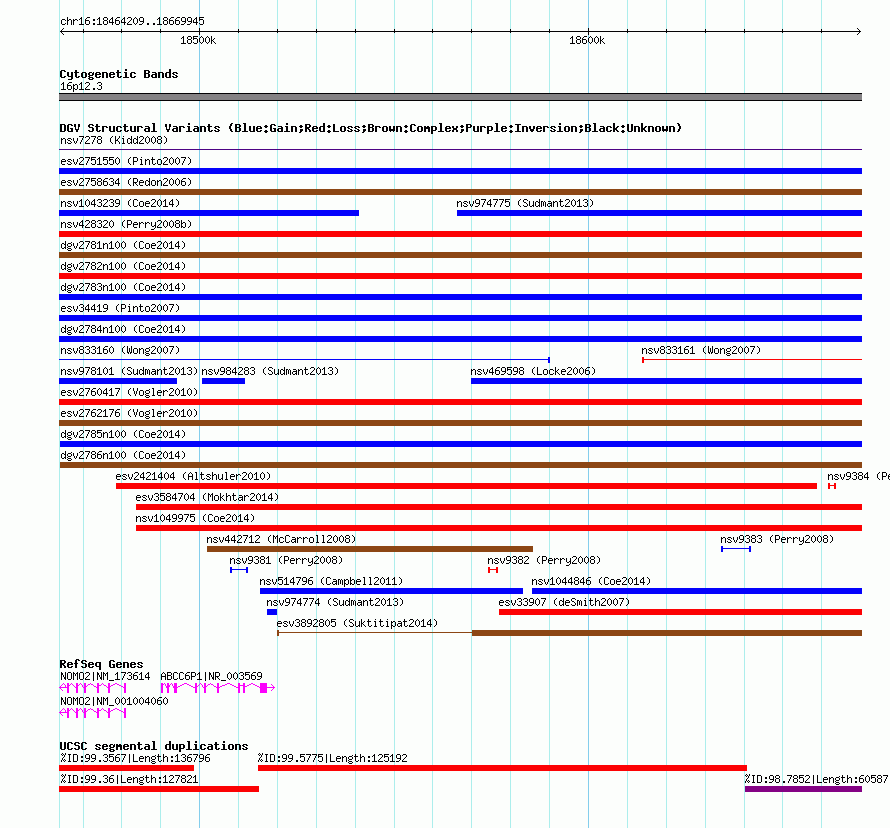
Task: Click the nsv1049975 (Coe2014) label
Action: (x=195, y=518)
